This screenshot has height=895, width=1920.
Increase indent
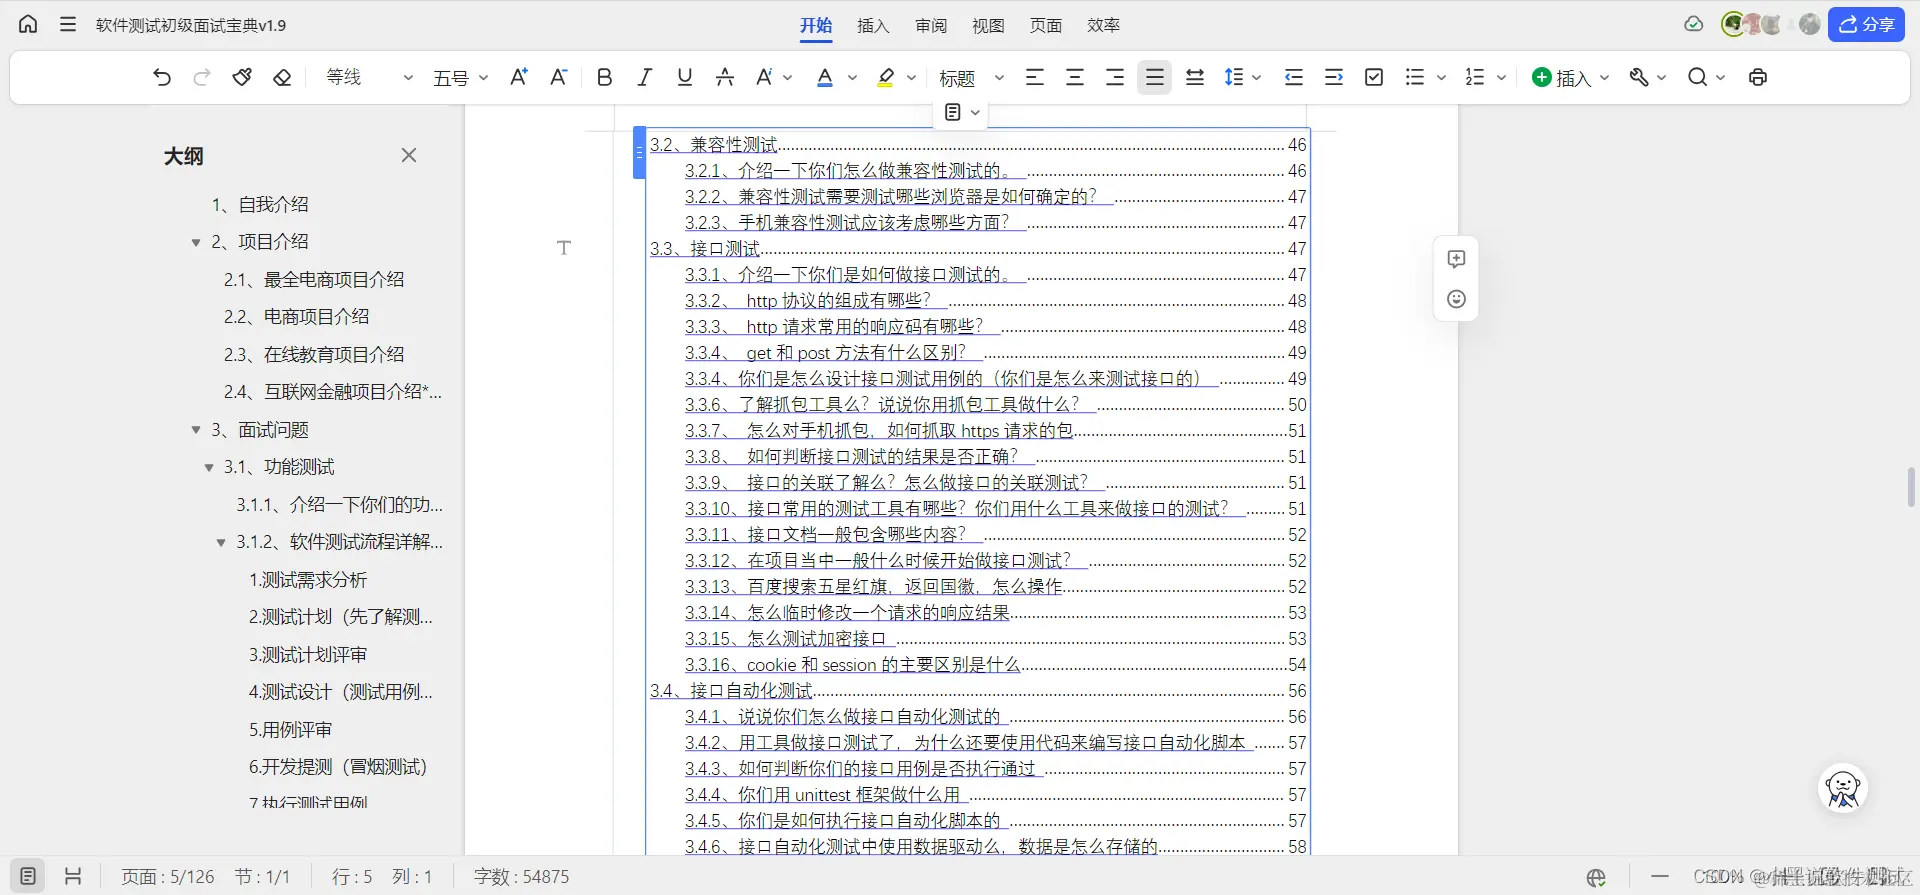pos(1334,77)
